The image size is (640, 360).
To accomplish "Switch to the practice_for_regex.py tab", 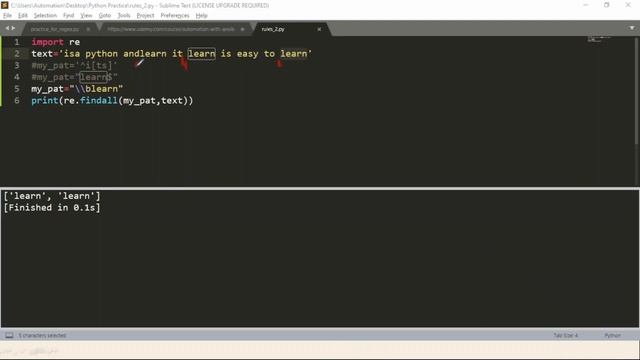I will [x=55, y=29].
